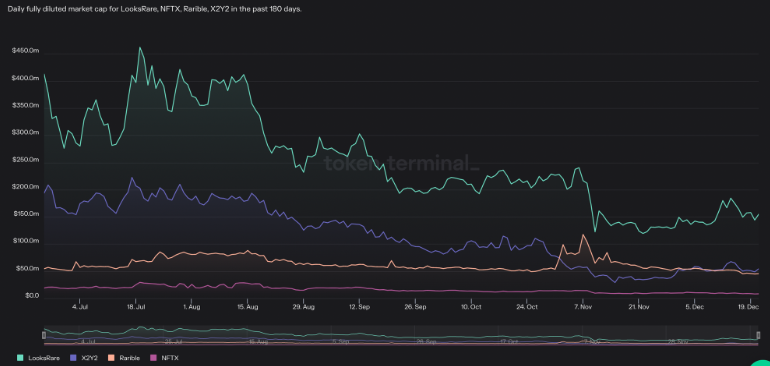Toggle the NFTX series legend label
Image resolution: width=770 pixels, height=366 pixels.
170,358
